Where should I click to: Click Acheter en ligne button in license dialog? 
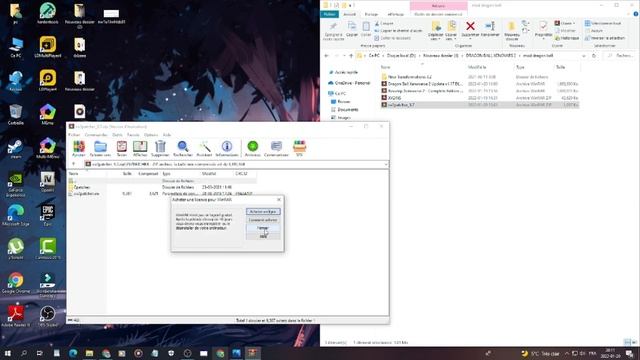263,211
